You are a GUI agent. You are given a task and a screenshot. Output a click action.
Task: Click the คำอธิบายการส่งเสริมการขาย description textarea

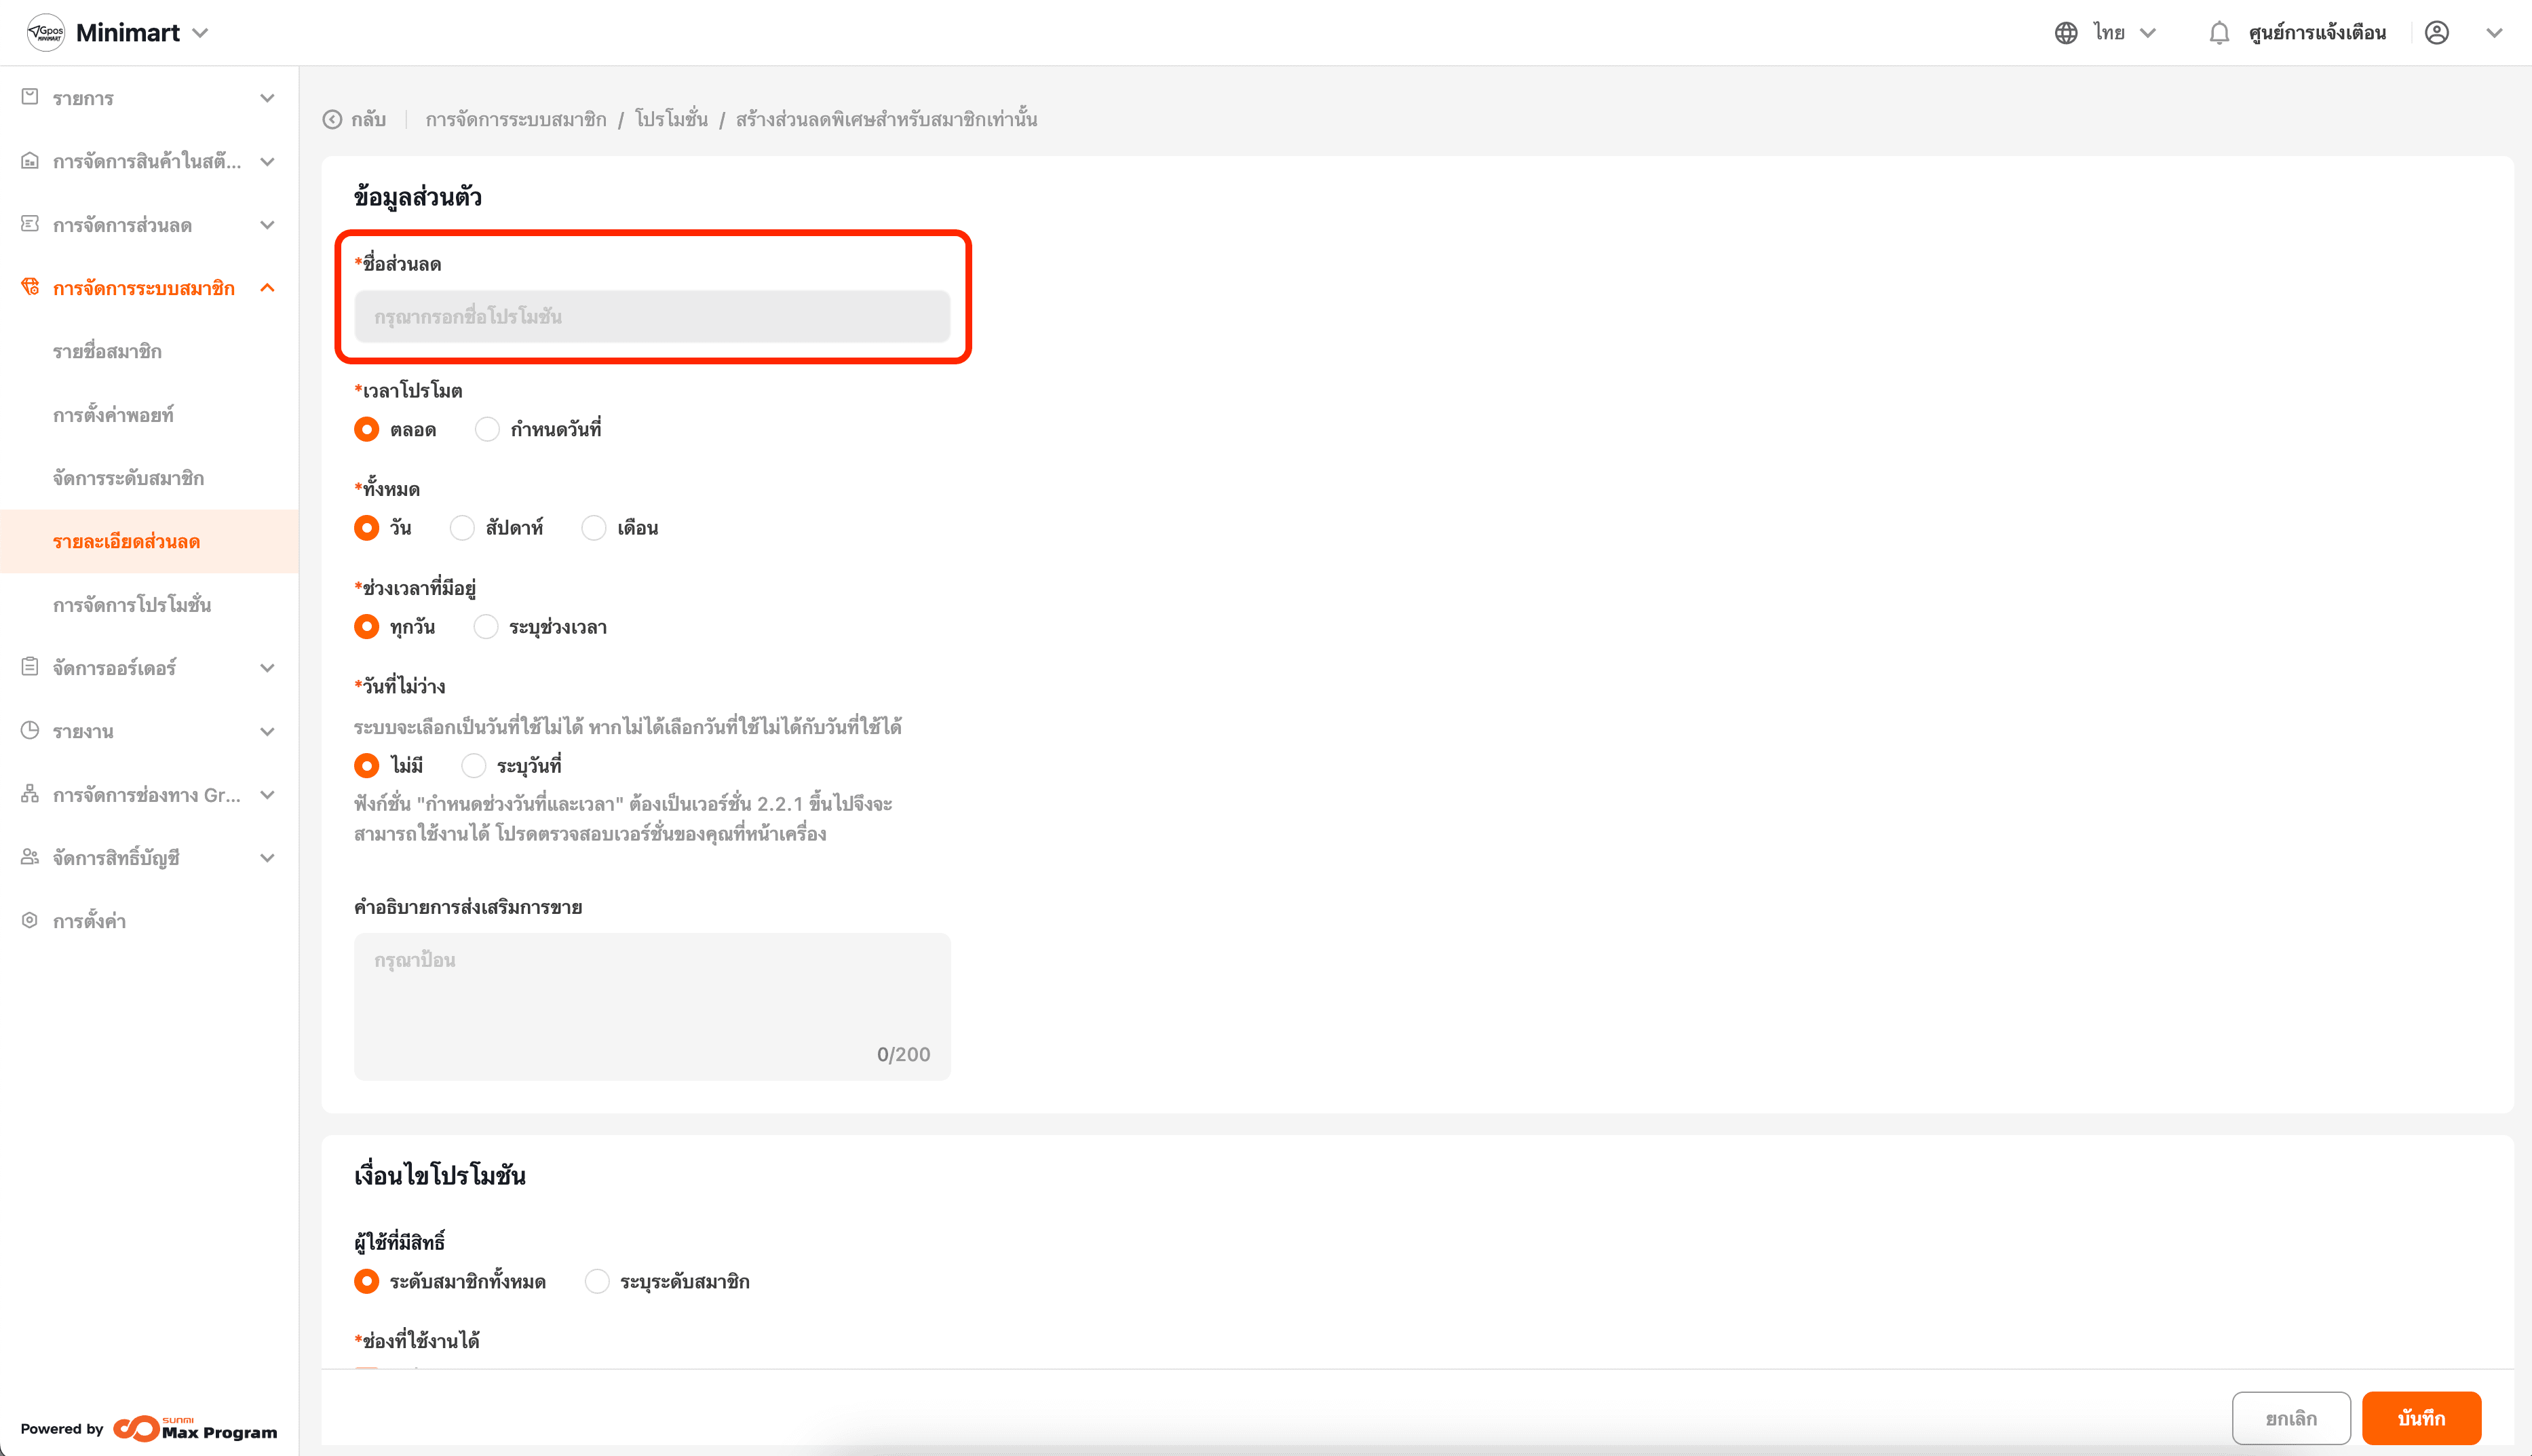click(652, 1005)
